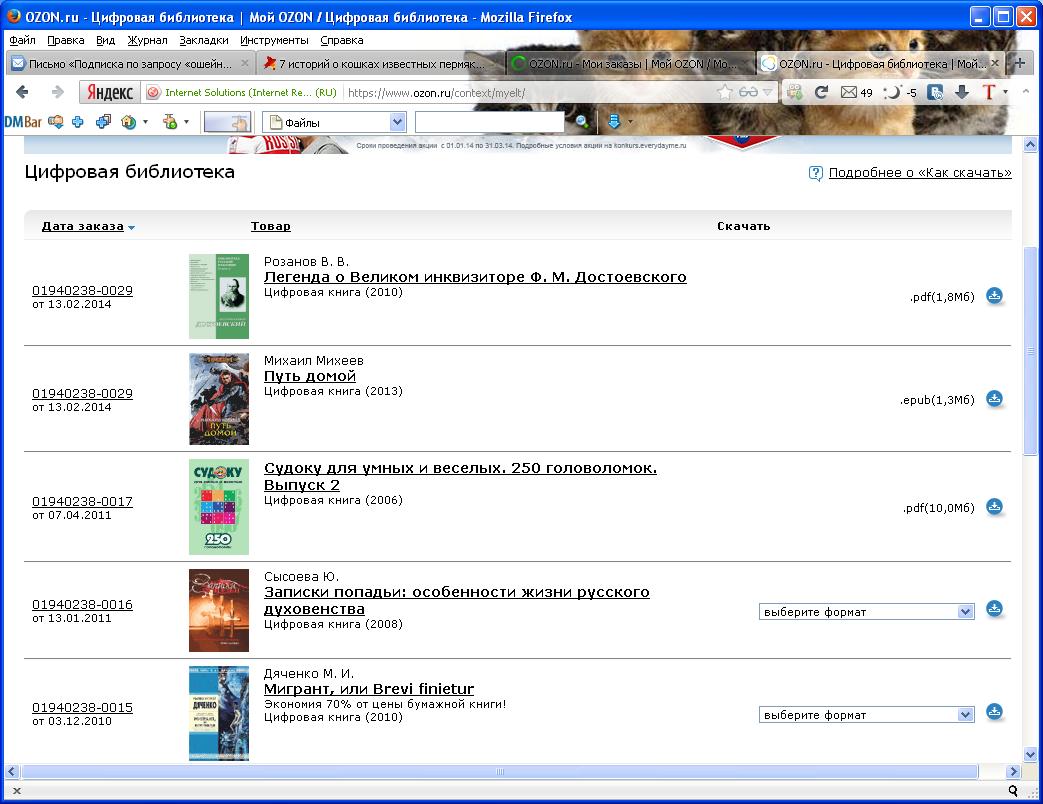Viewport: 1043px width, 804px height.
Task: Open the Файл menu
Action: point(23,40)
